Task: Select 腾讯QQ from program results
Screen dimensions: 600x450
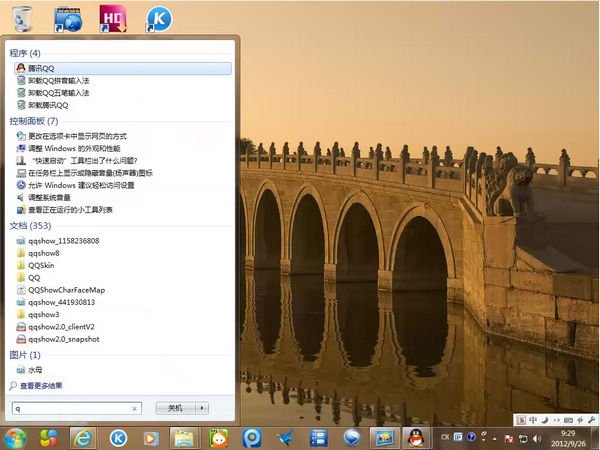Action: click(x=41, y=68)
